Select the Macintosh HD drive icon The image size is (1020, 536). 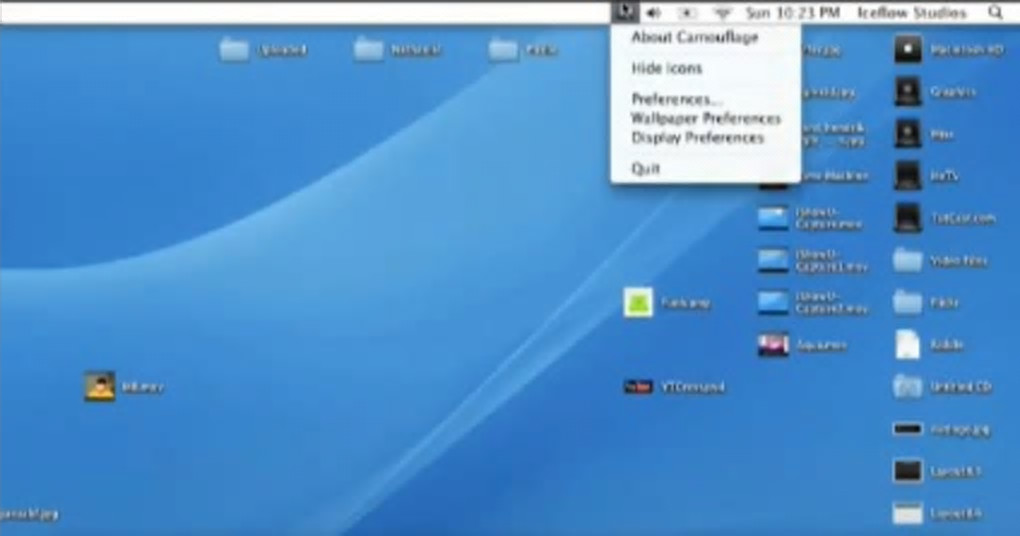pos(907,49)
